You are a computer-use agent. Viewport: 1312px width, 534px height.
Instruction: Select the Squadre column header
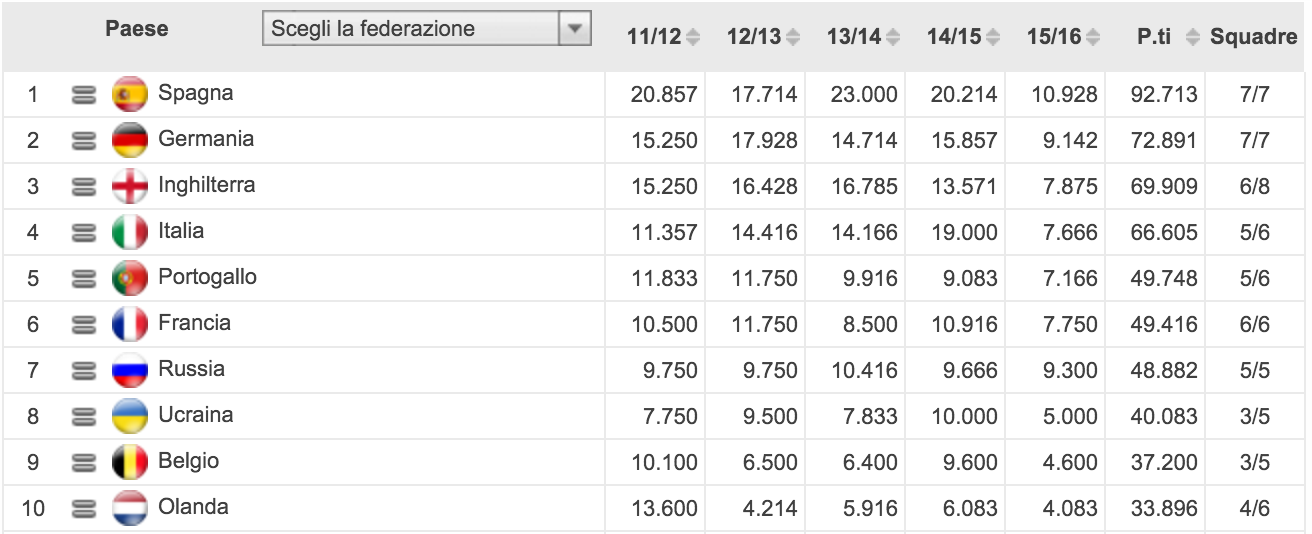[x=1253, y=37]
